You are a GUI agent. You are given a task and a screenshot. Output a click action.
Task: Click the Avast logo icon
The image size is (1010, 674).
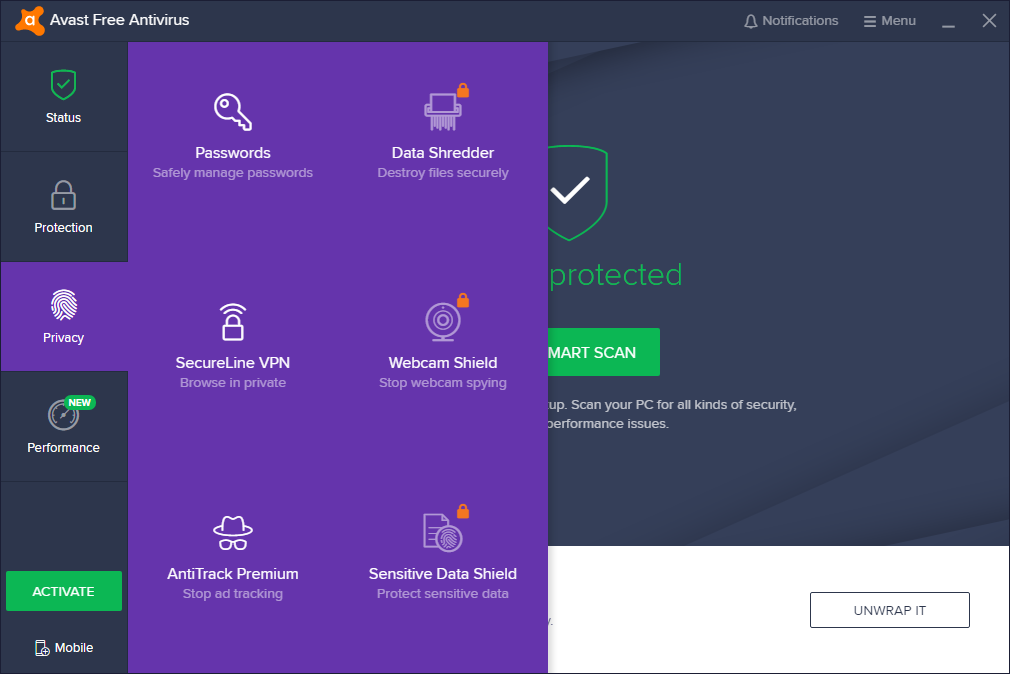coord(30,21)
